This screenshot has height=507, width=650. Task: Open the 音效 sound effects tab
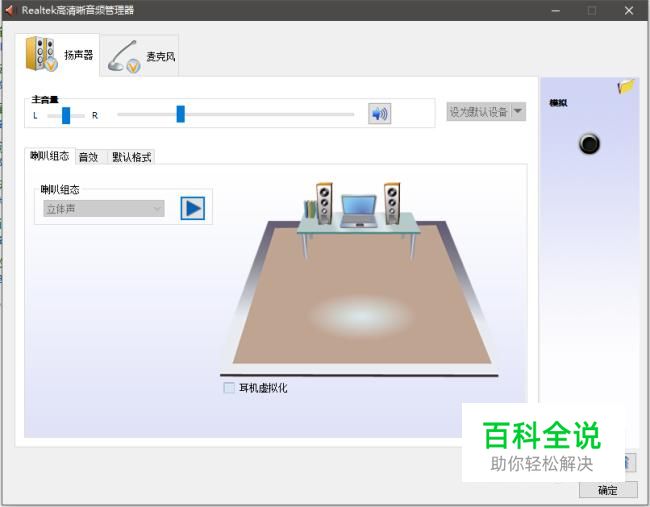point(88,157)
